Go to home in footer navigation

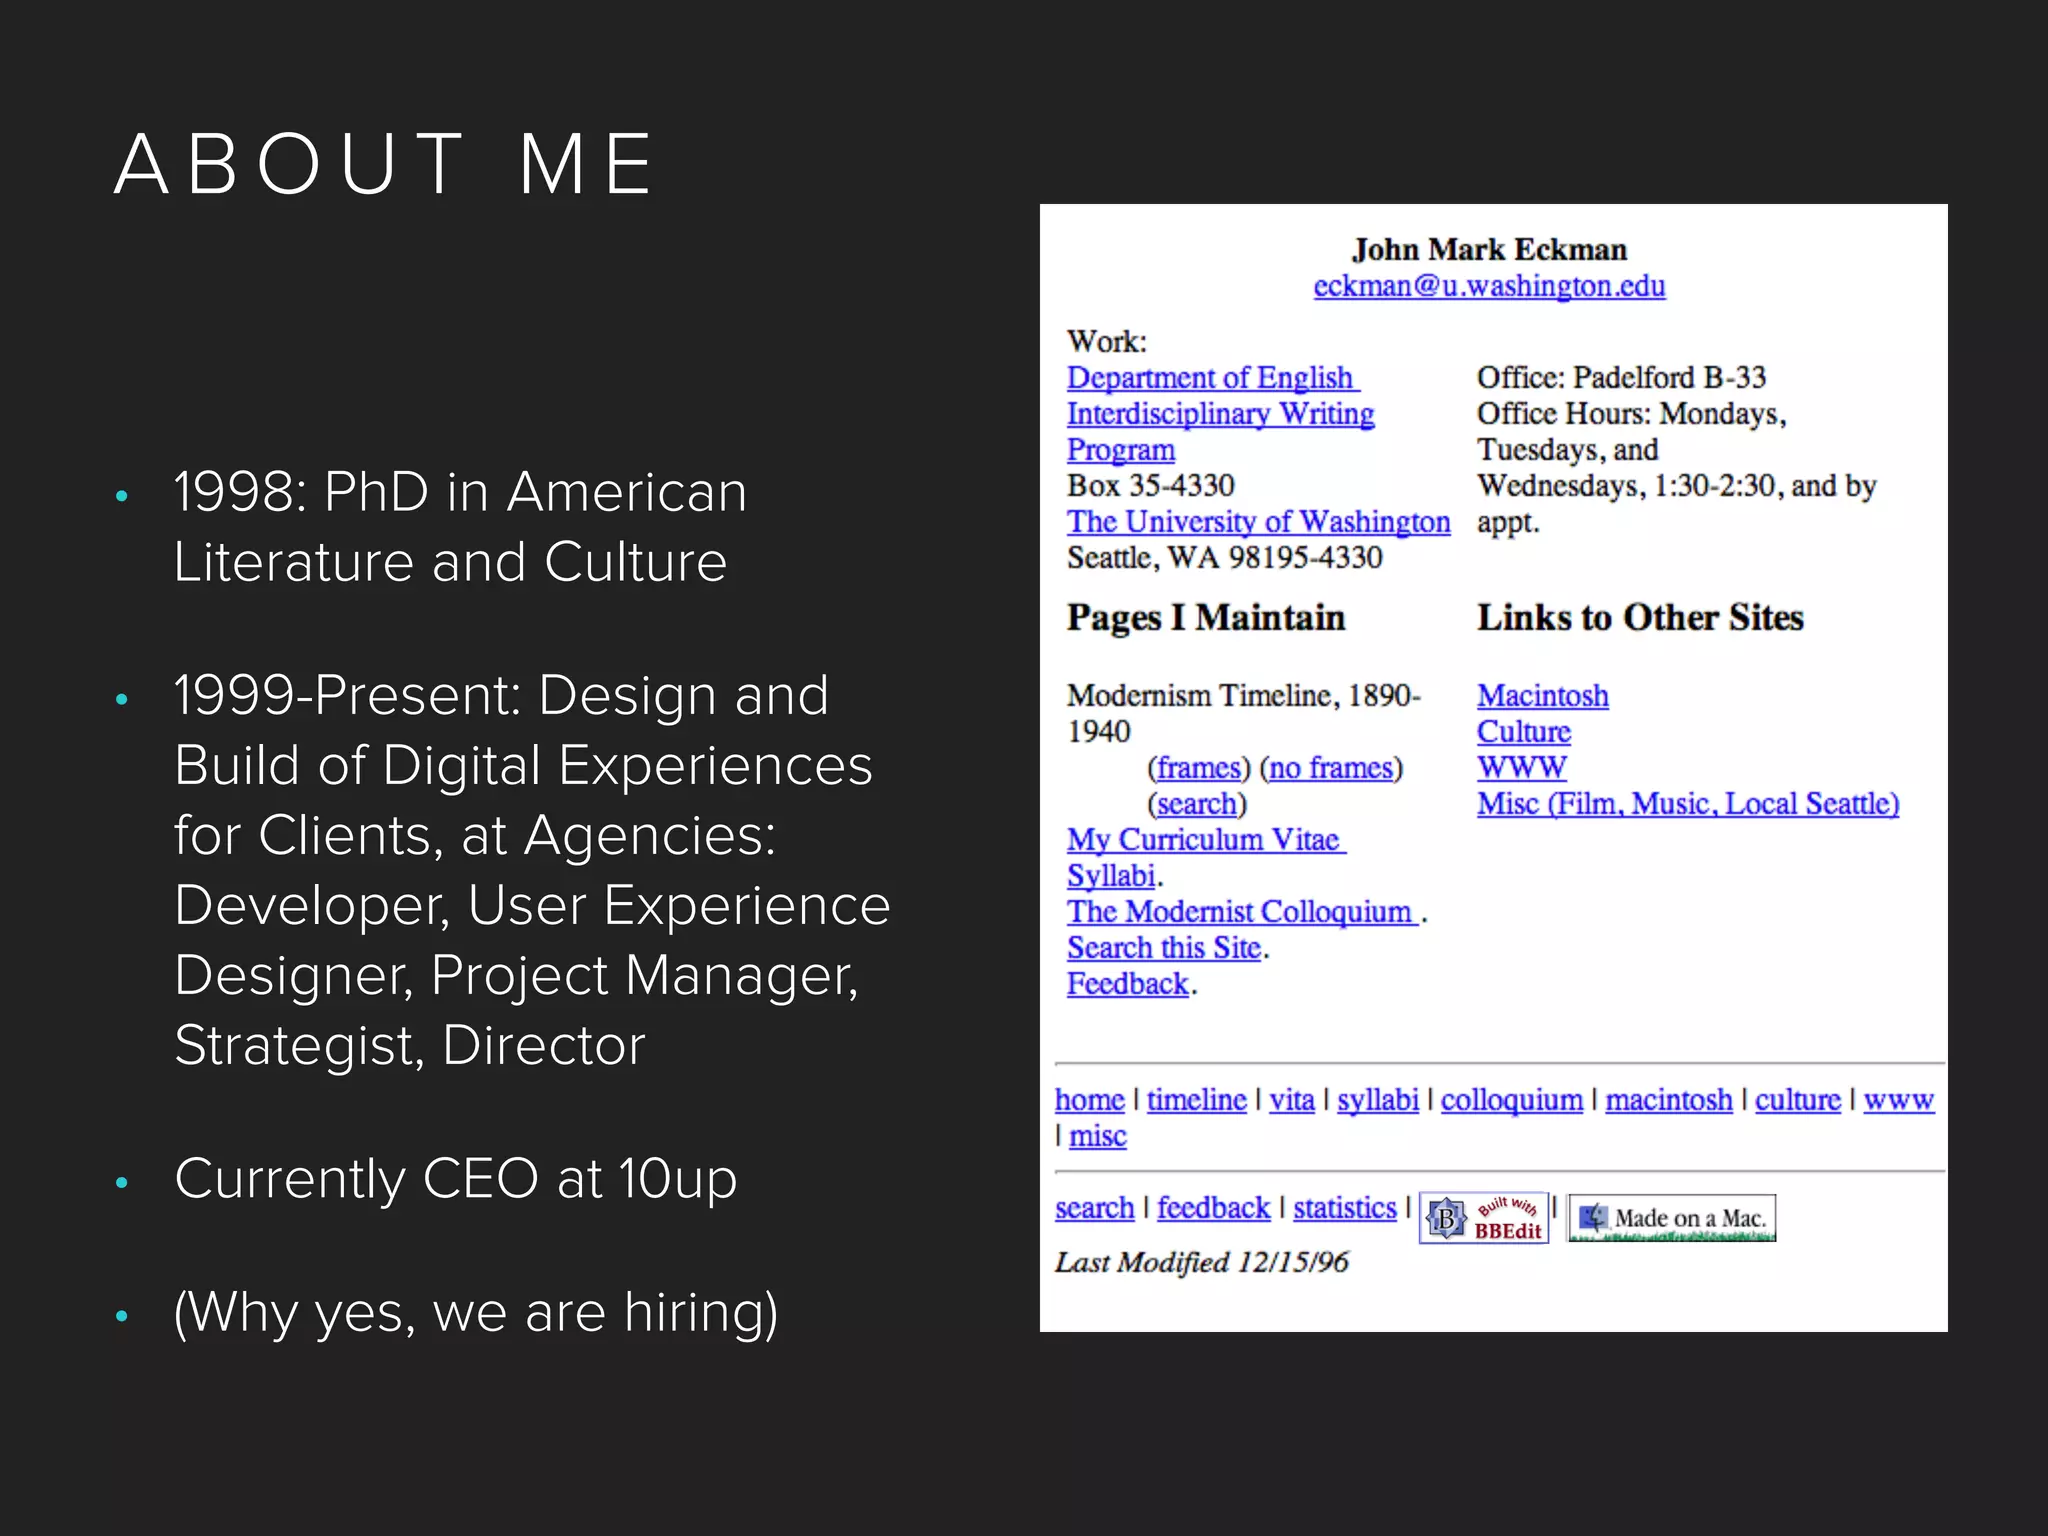[x=1089, y=1100]
